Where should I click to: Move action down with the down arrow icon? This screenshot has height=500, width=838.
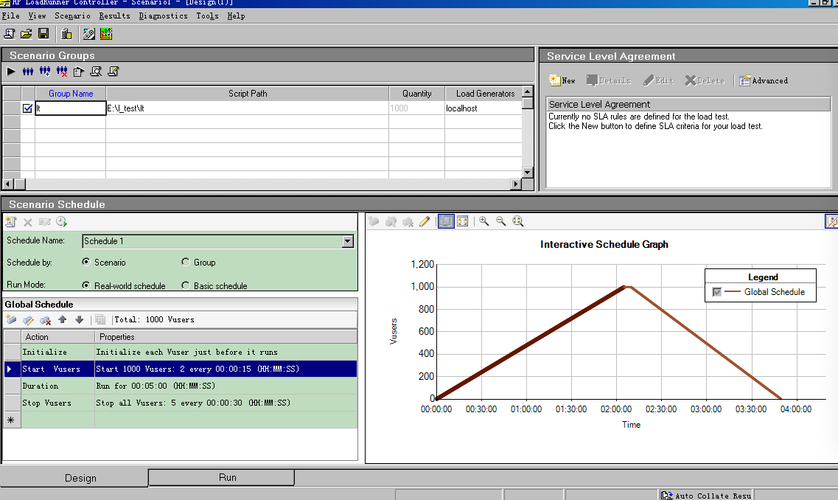tap(79, 320)
